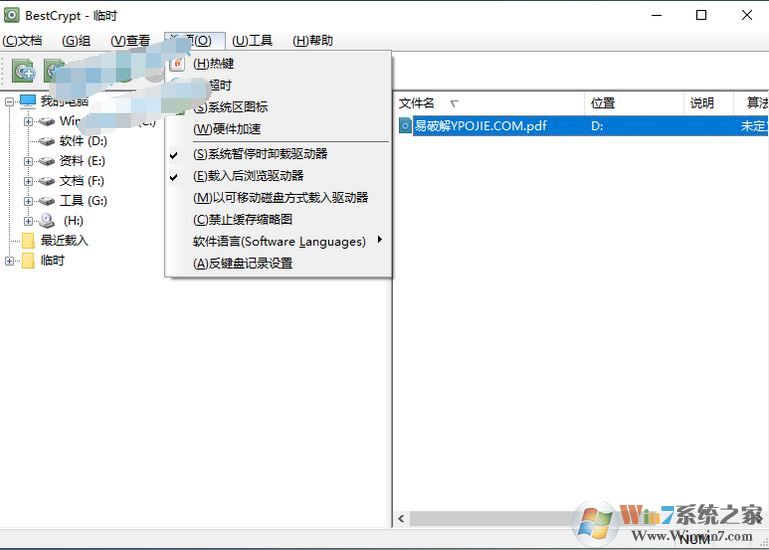Click the D: location cell
The height and width of the screenshot is (550, 769).
tap(597, 126)
